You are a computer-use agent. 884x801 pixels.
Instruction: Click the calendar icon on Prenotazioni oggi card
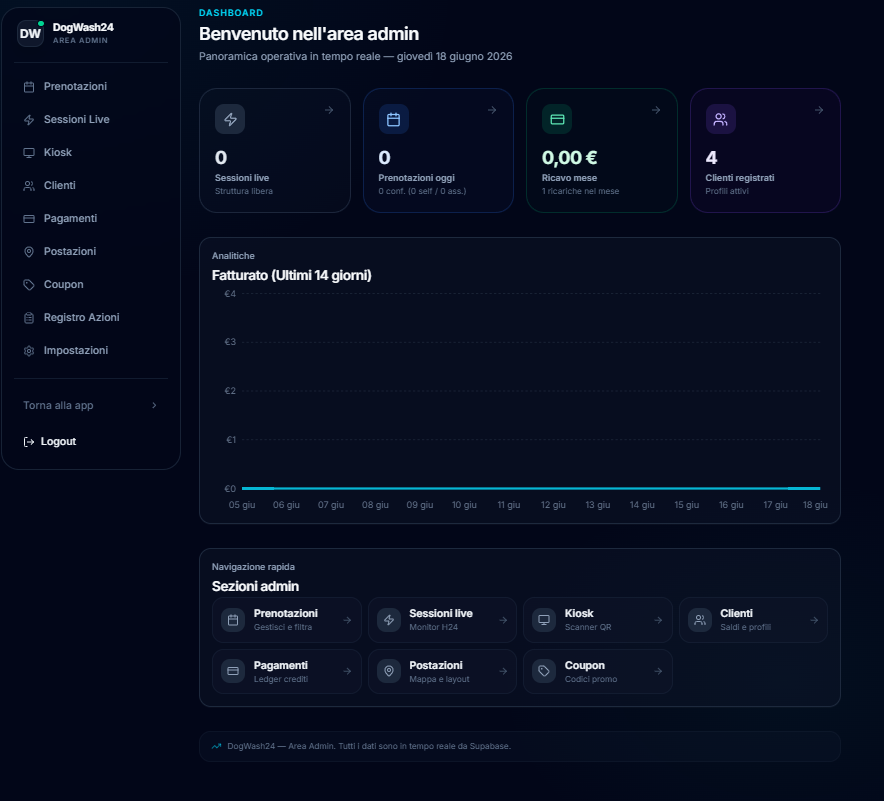coord(394,119)
